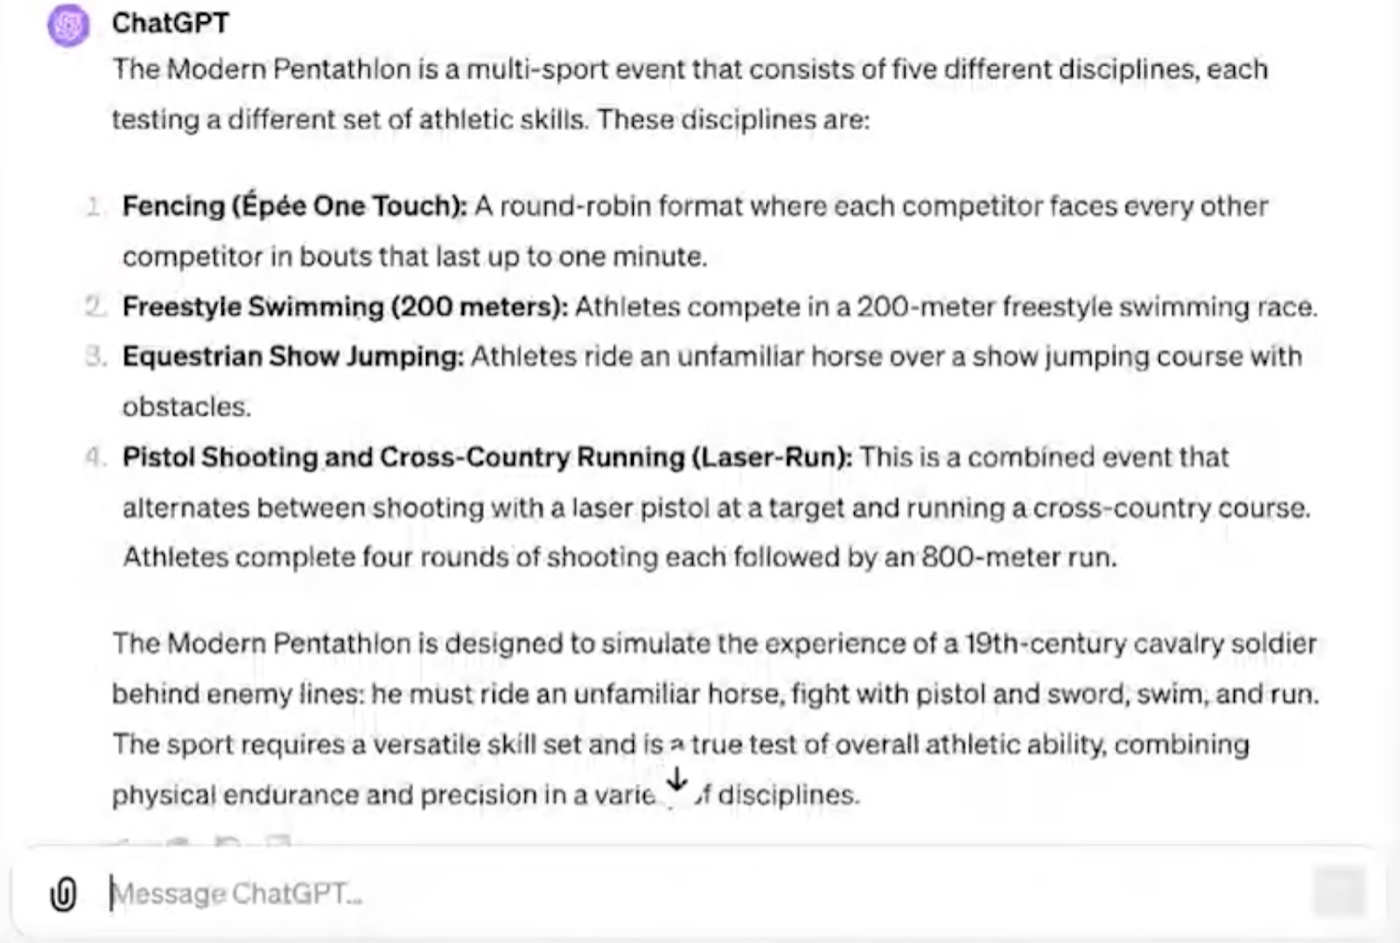Click list number 2 beside Freestyle Swimming
Screen dimensions: 1400x943
click(95, 306)
